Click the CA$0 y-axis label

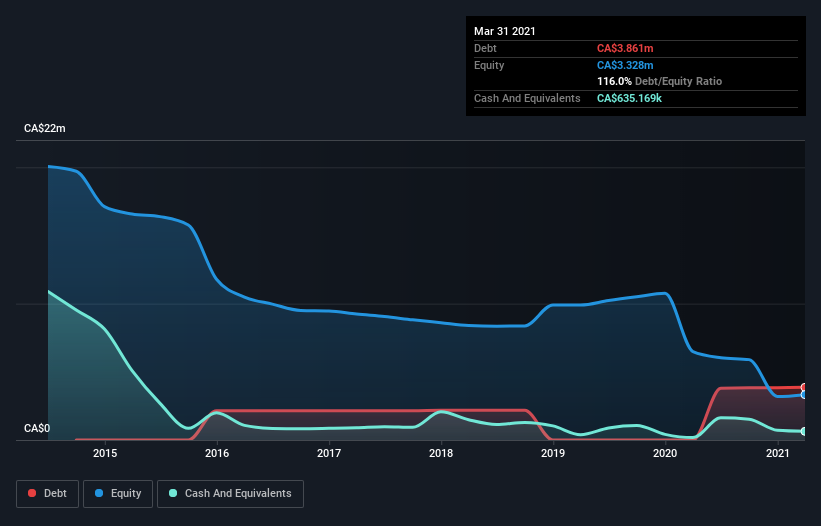point(37,428)
